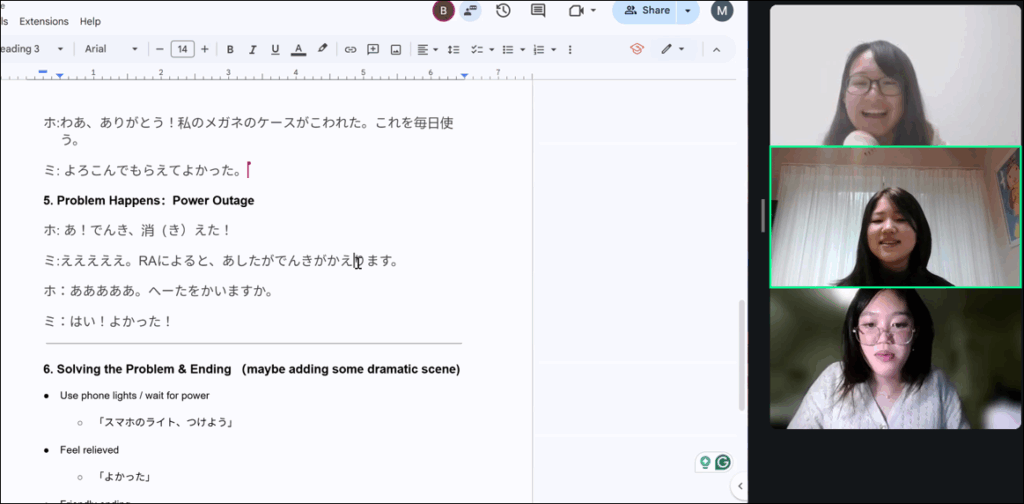
Task: Toggle bold formatting
Action: coord(230,49)
